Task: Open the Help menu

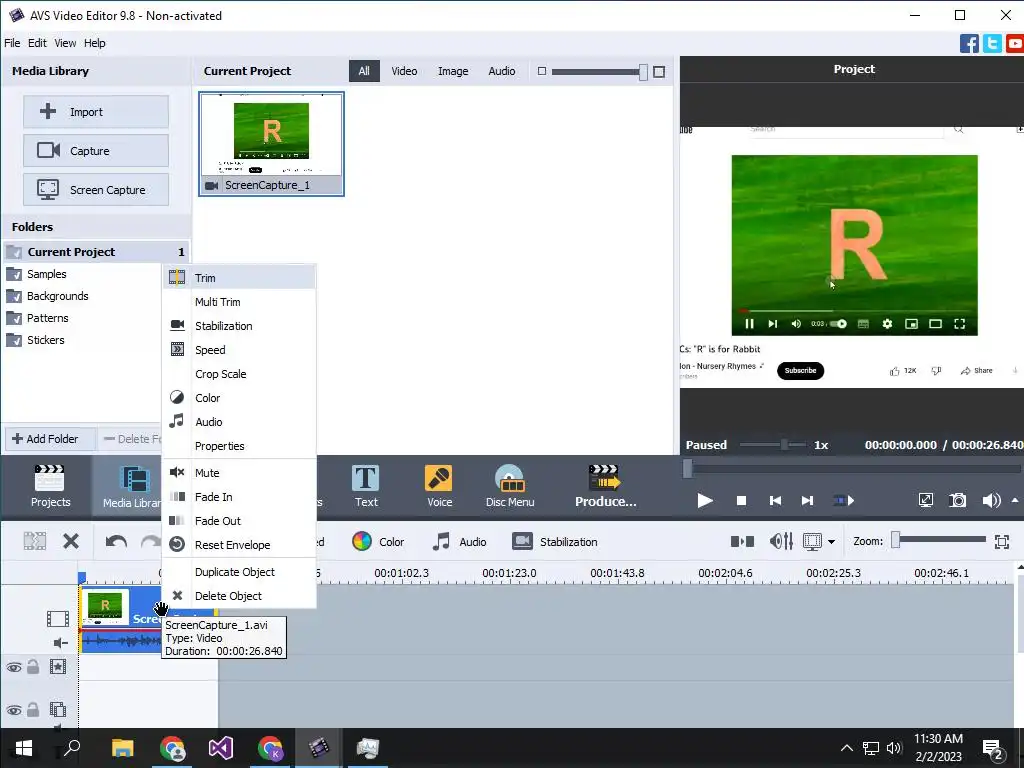Action: pyautogui.click(x=95, y=43)
